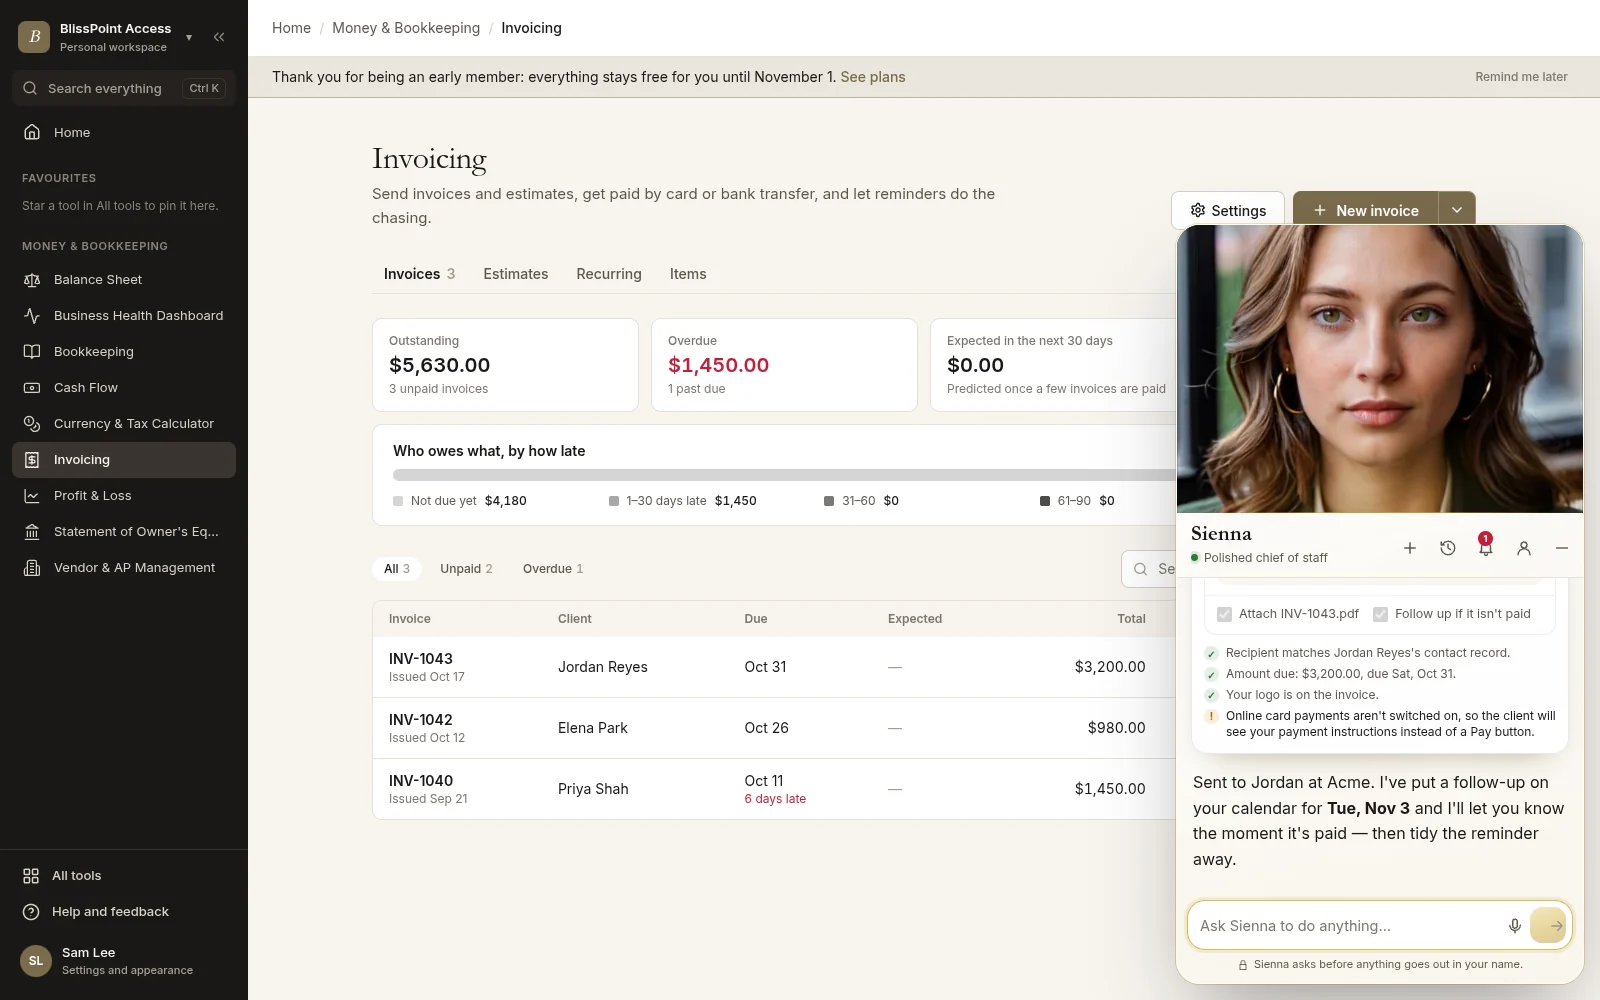This screenshot has width=1600, height=1000.
Task: Switch to Items tab
Action: (688, 274)
